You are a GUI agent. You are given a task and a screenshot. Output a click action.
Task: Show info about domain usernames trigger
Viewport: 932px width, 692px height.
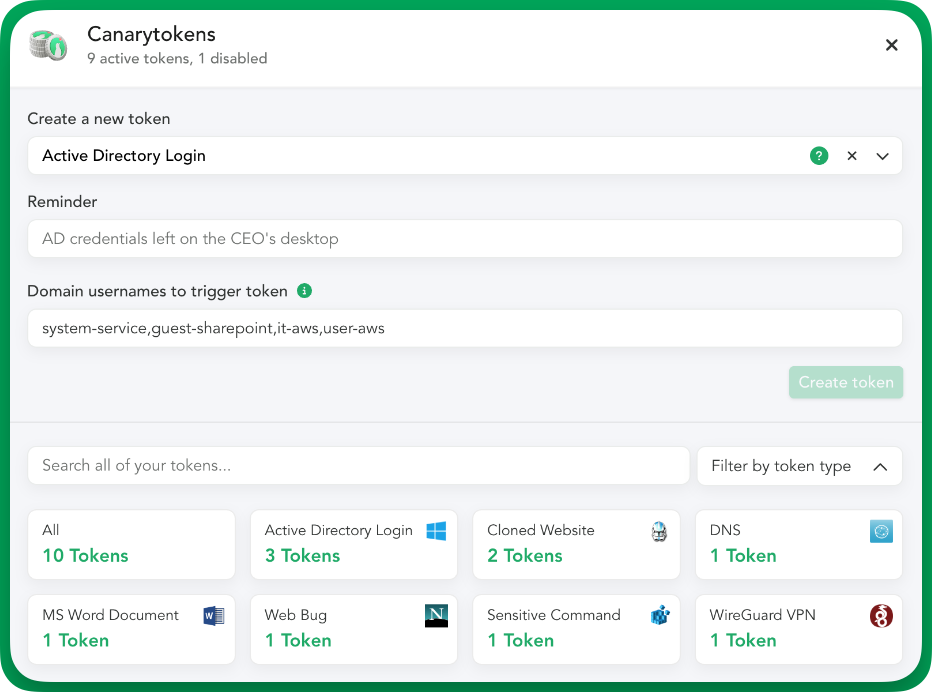(x=304, y=291)
